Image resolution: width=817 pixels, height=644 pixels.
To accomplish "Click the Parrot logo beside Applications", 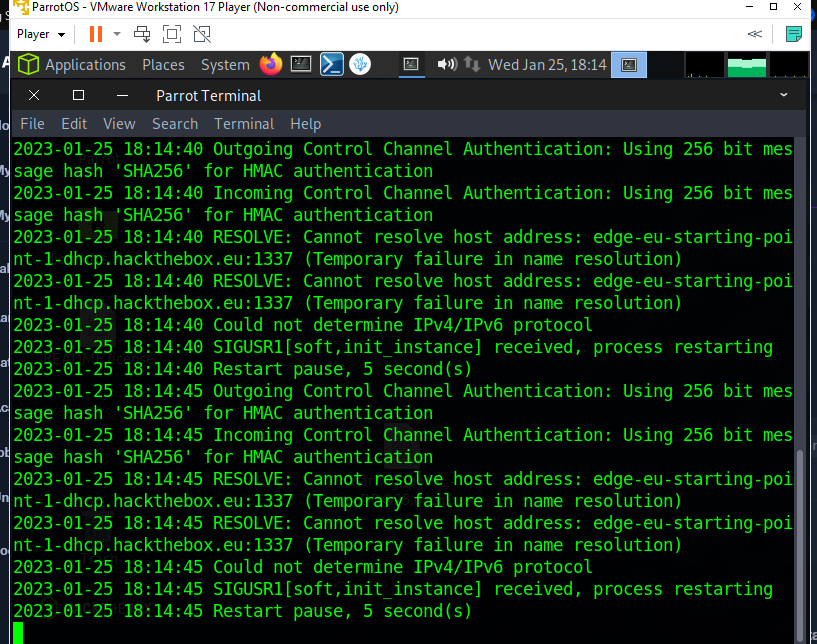I will point(27,63).
